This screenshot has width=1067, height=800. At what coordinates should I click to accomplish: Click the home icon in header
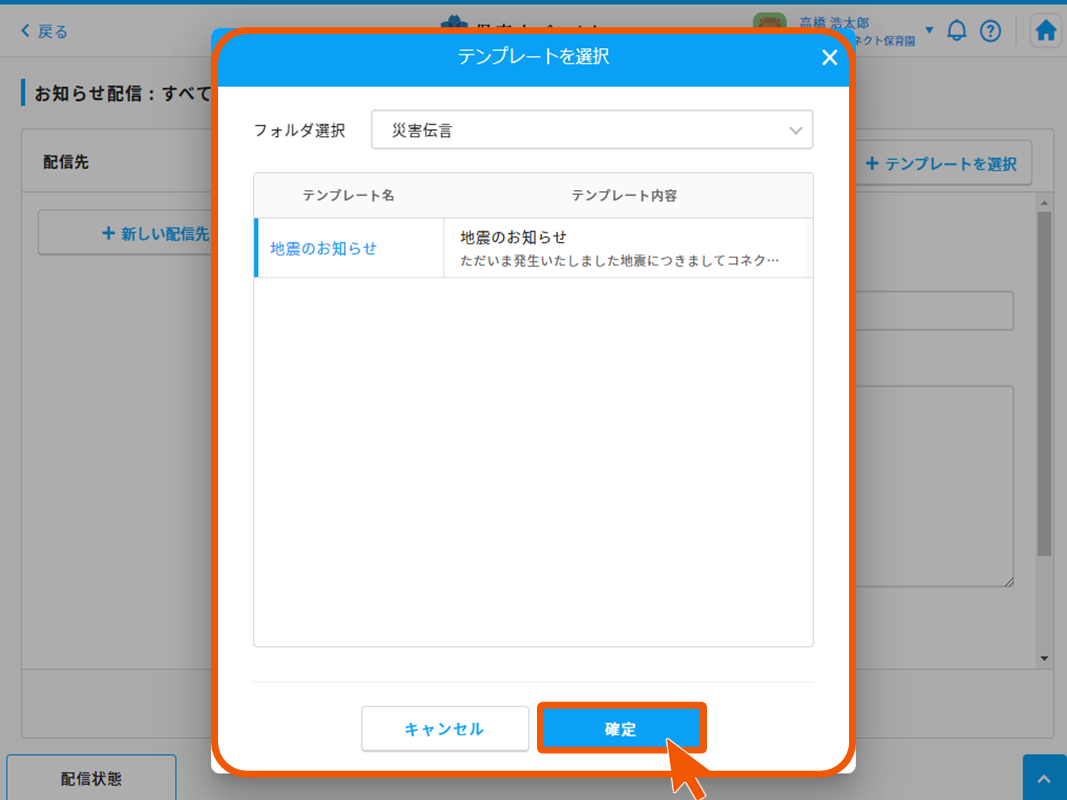[1046, 31]
